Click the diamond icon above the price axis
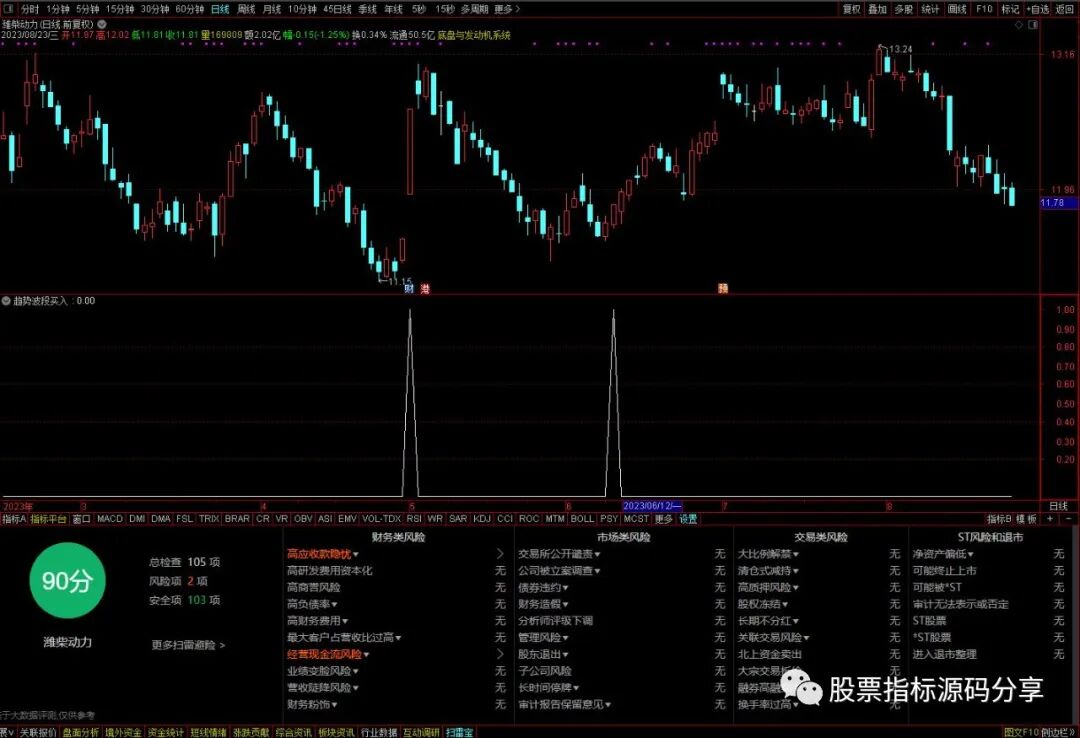The height and width of the screenshot is (738, 1080). 1019,25
